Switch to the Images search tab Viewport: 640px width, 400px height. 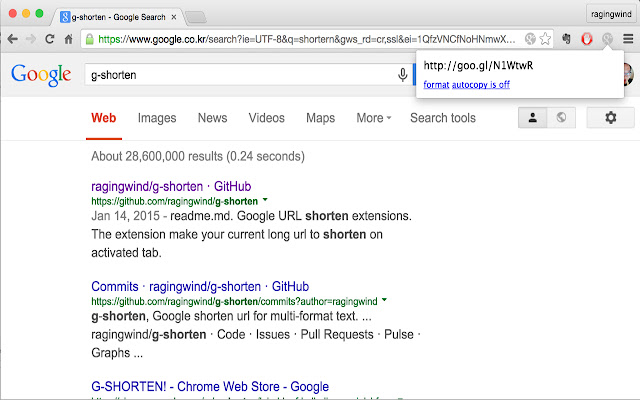pos(157,118)
